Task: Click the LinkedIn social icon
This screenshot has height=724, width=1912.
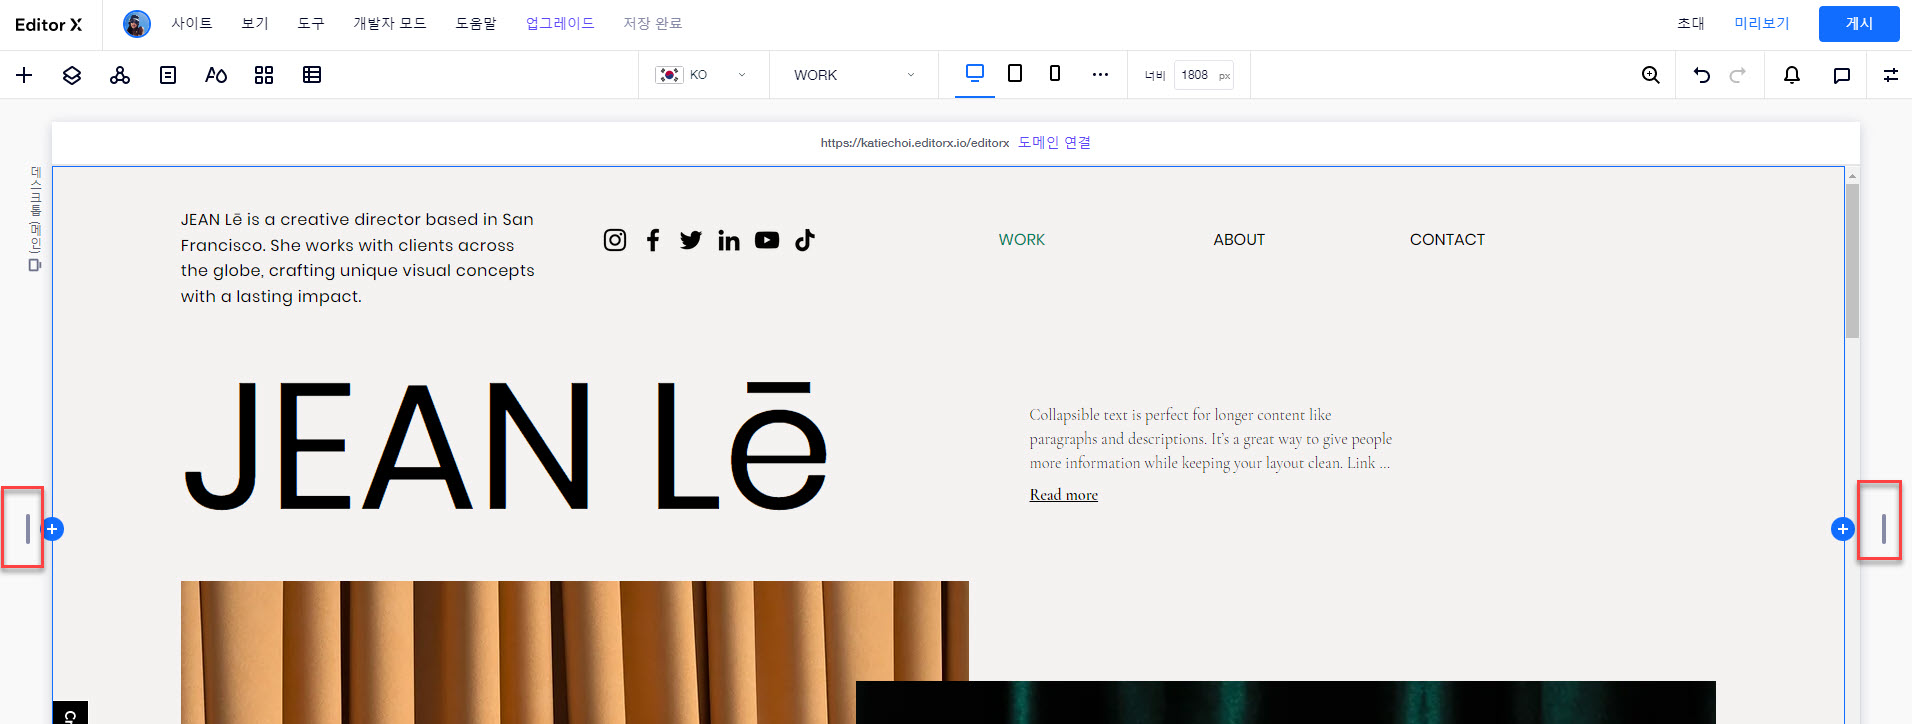Action: coord(729,240)
